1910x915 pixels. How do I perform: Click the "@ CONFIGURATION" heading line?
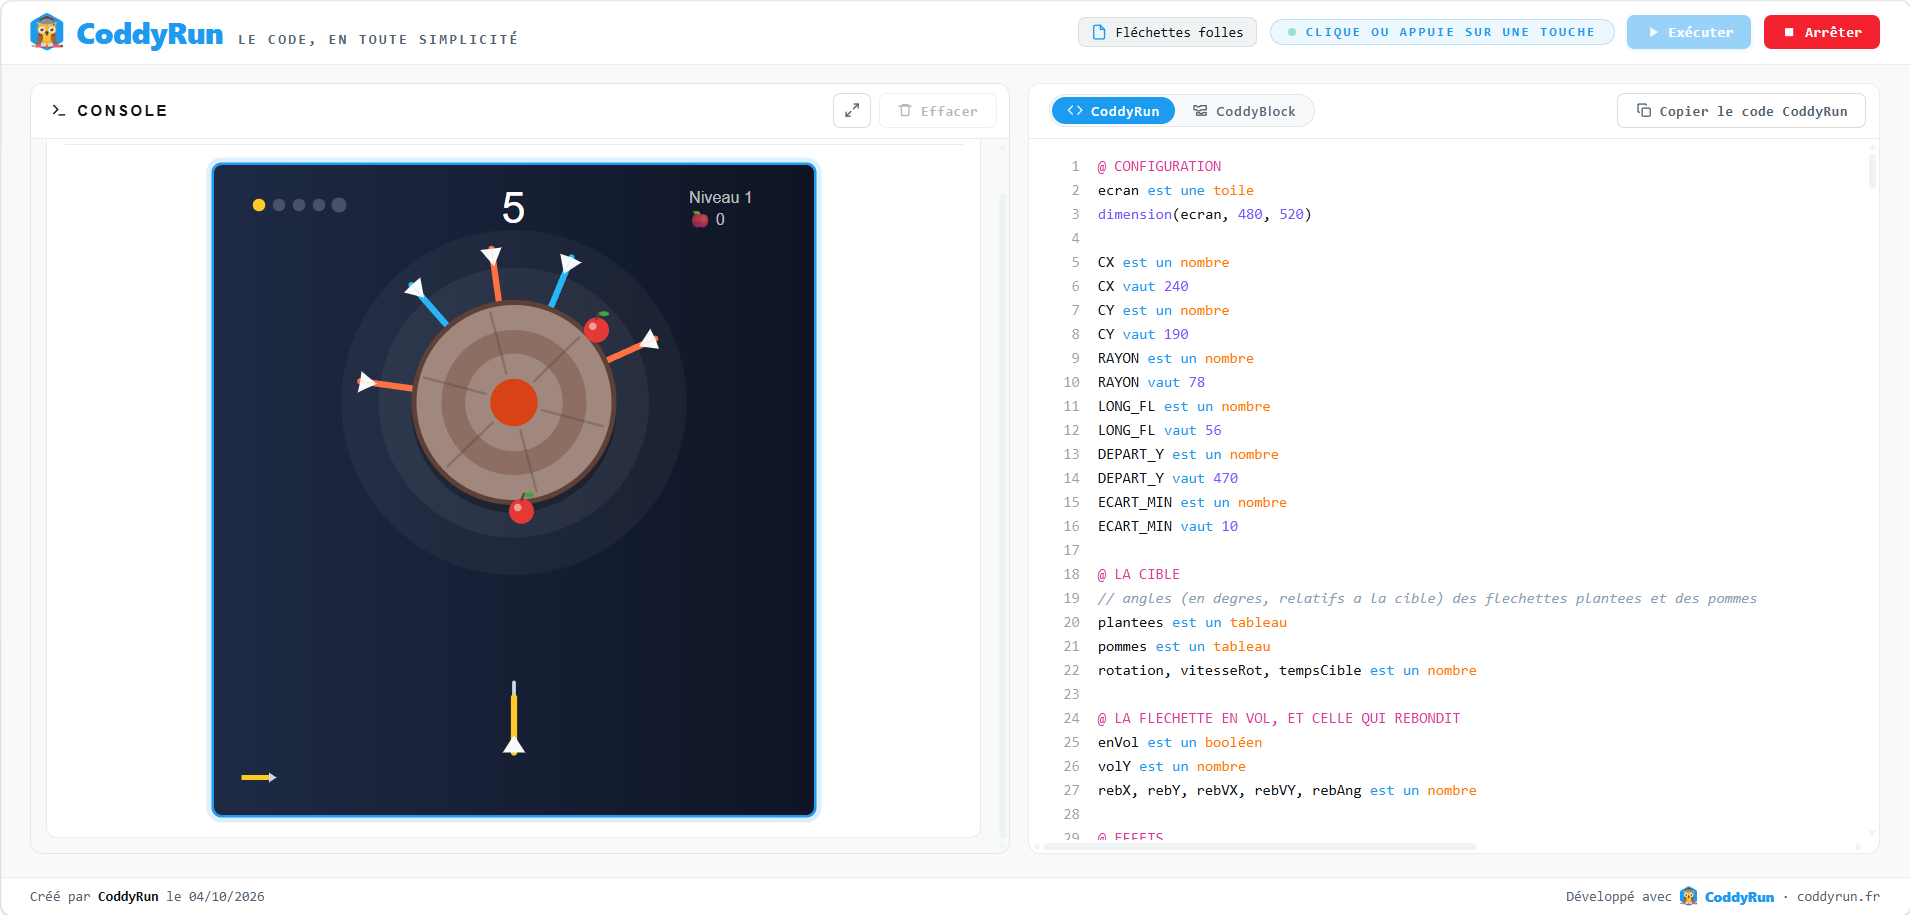click(1159, 166)
